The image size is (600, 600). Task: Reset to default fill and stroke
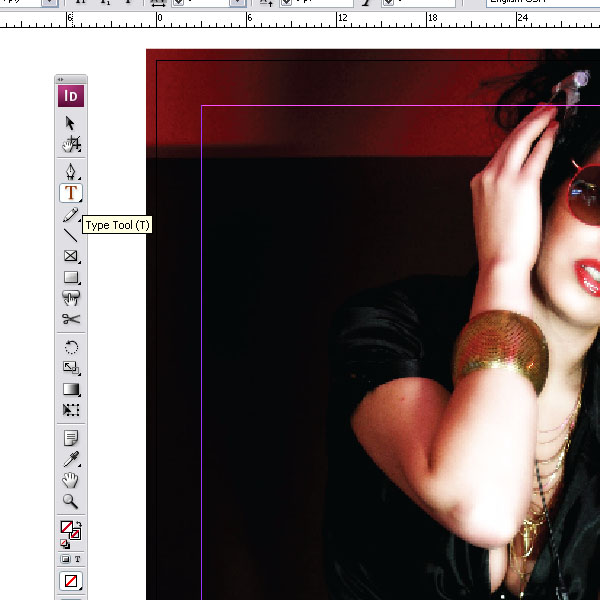64,543
